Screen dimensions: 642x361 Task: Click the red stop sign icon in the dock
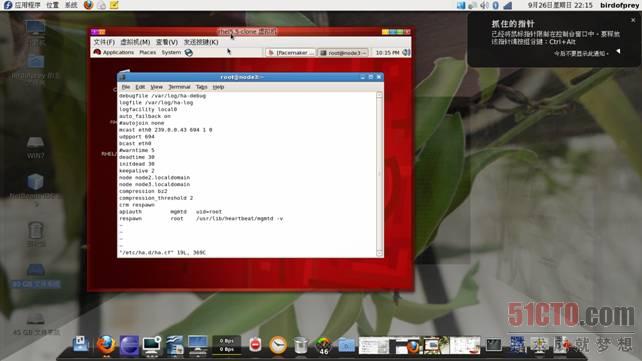(255, 345)
